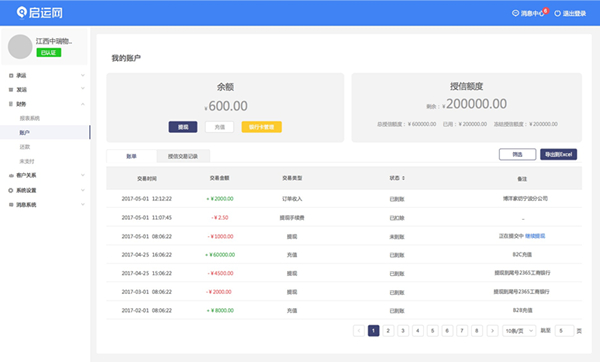Click the grey user avatar circle
The height and width of the screenshot is (362, 600).
(20, 47)
